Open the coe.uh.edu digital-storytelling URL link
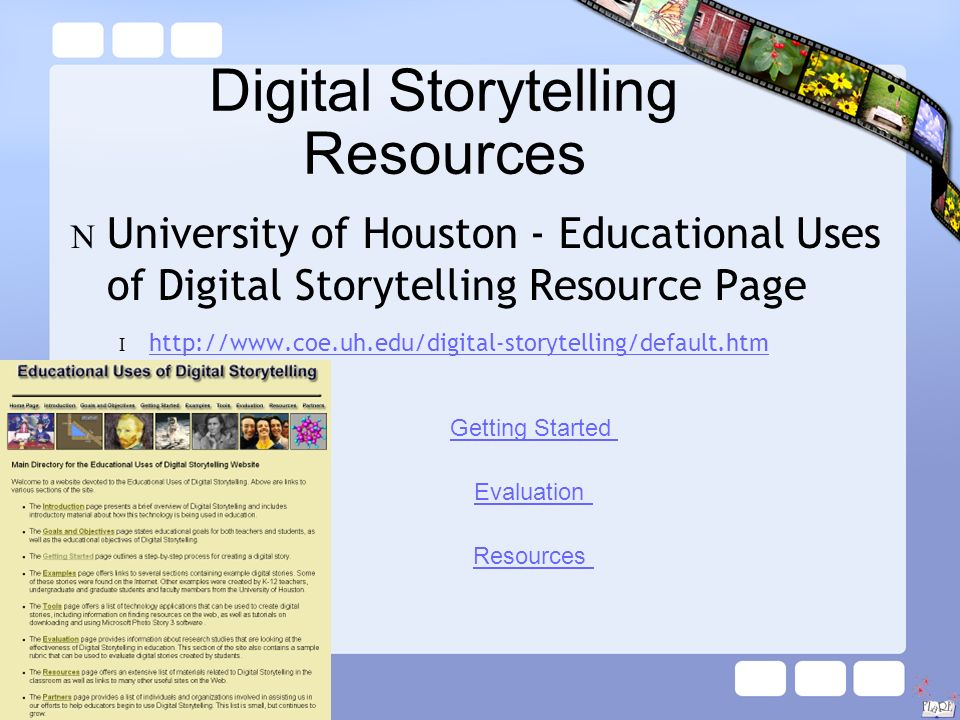The width and height of the screenshot is (960, 720). [x=459, y=343]
